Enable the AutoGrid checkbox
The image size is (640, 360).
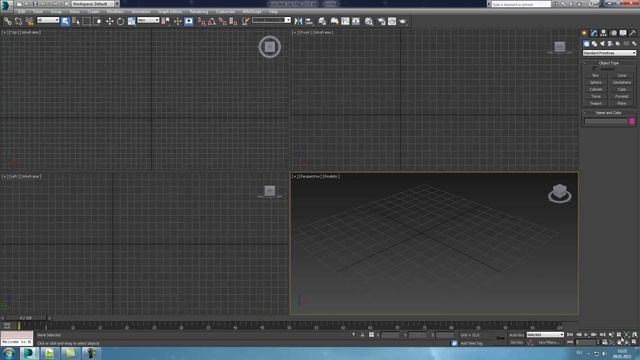[595, 69]
